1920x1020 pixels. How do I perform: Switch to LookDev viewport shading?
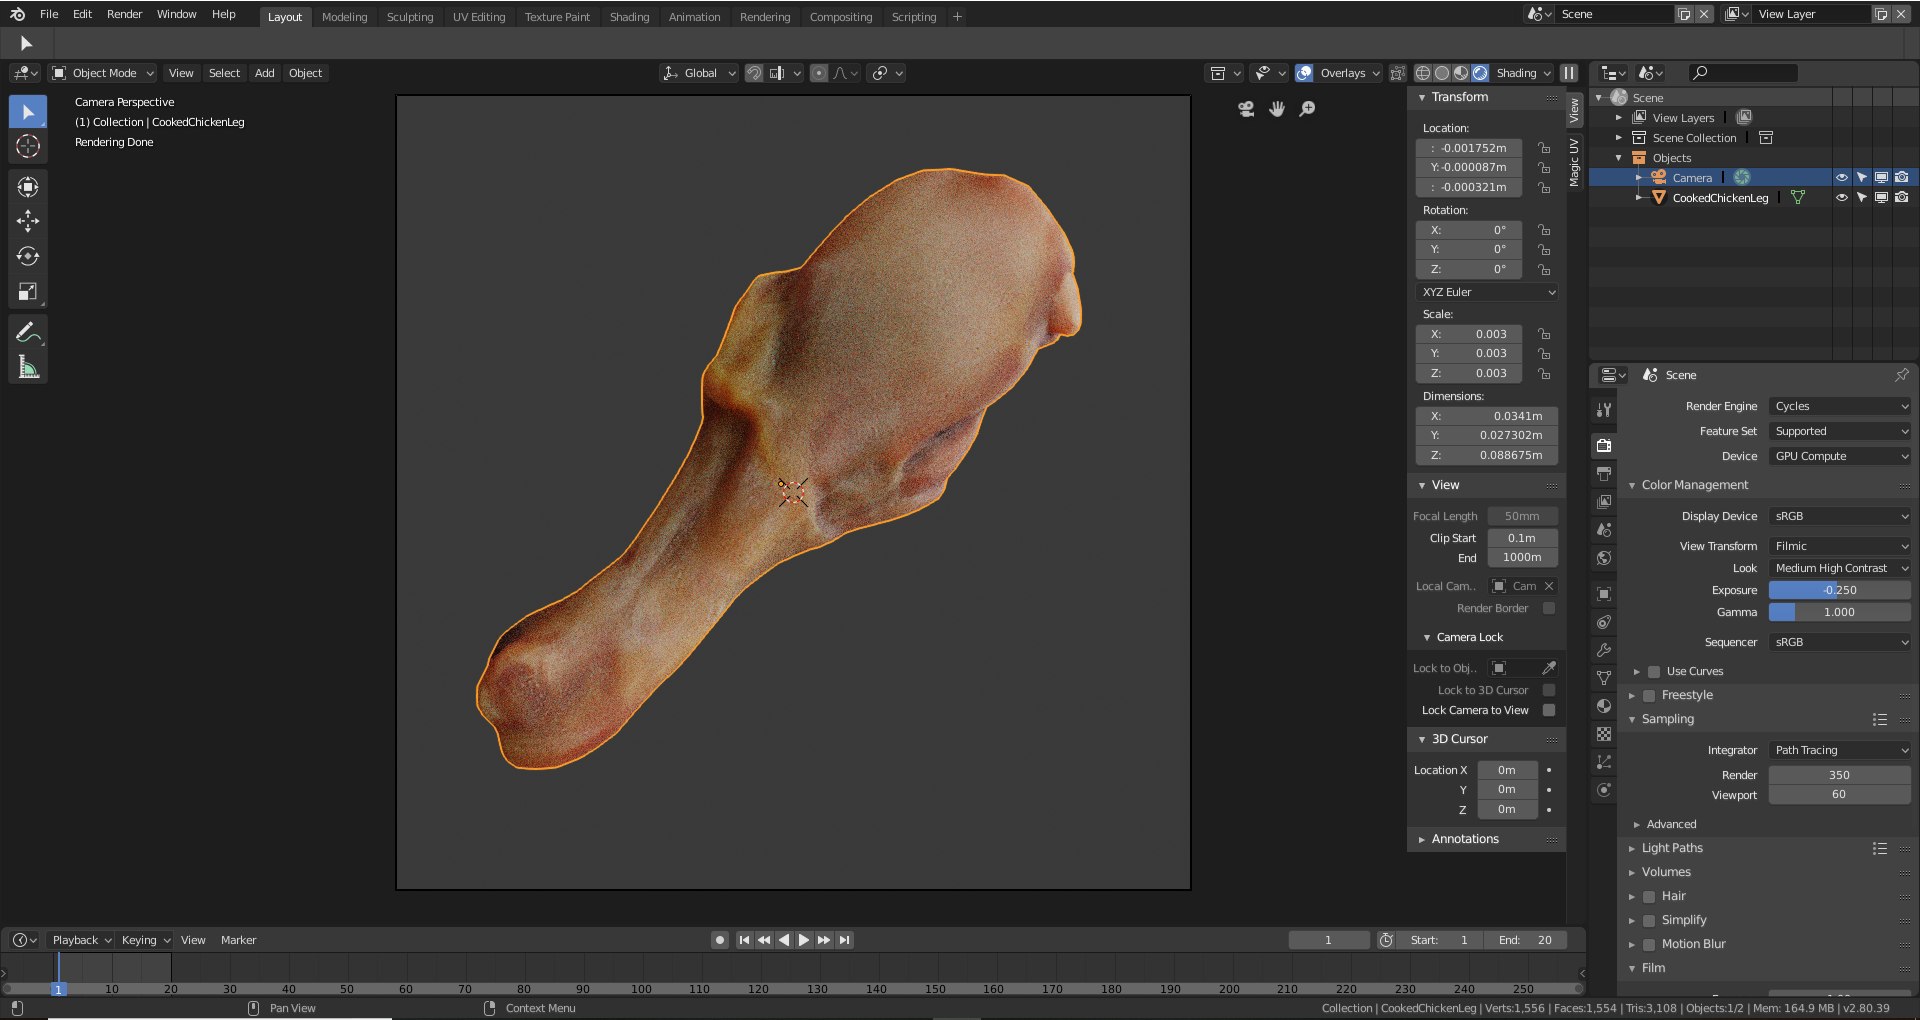click(x=1461, y=73)
